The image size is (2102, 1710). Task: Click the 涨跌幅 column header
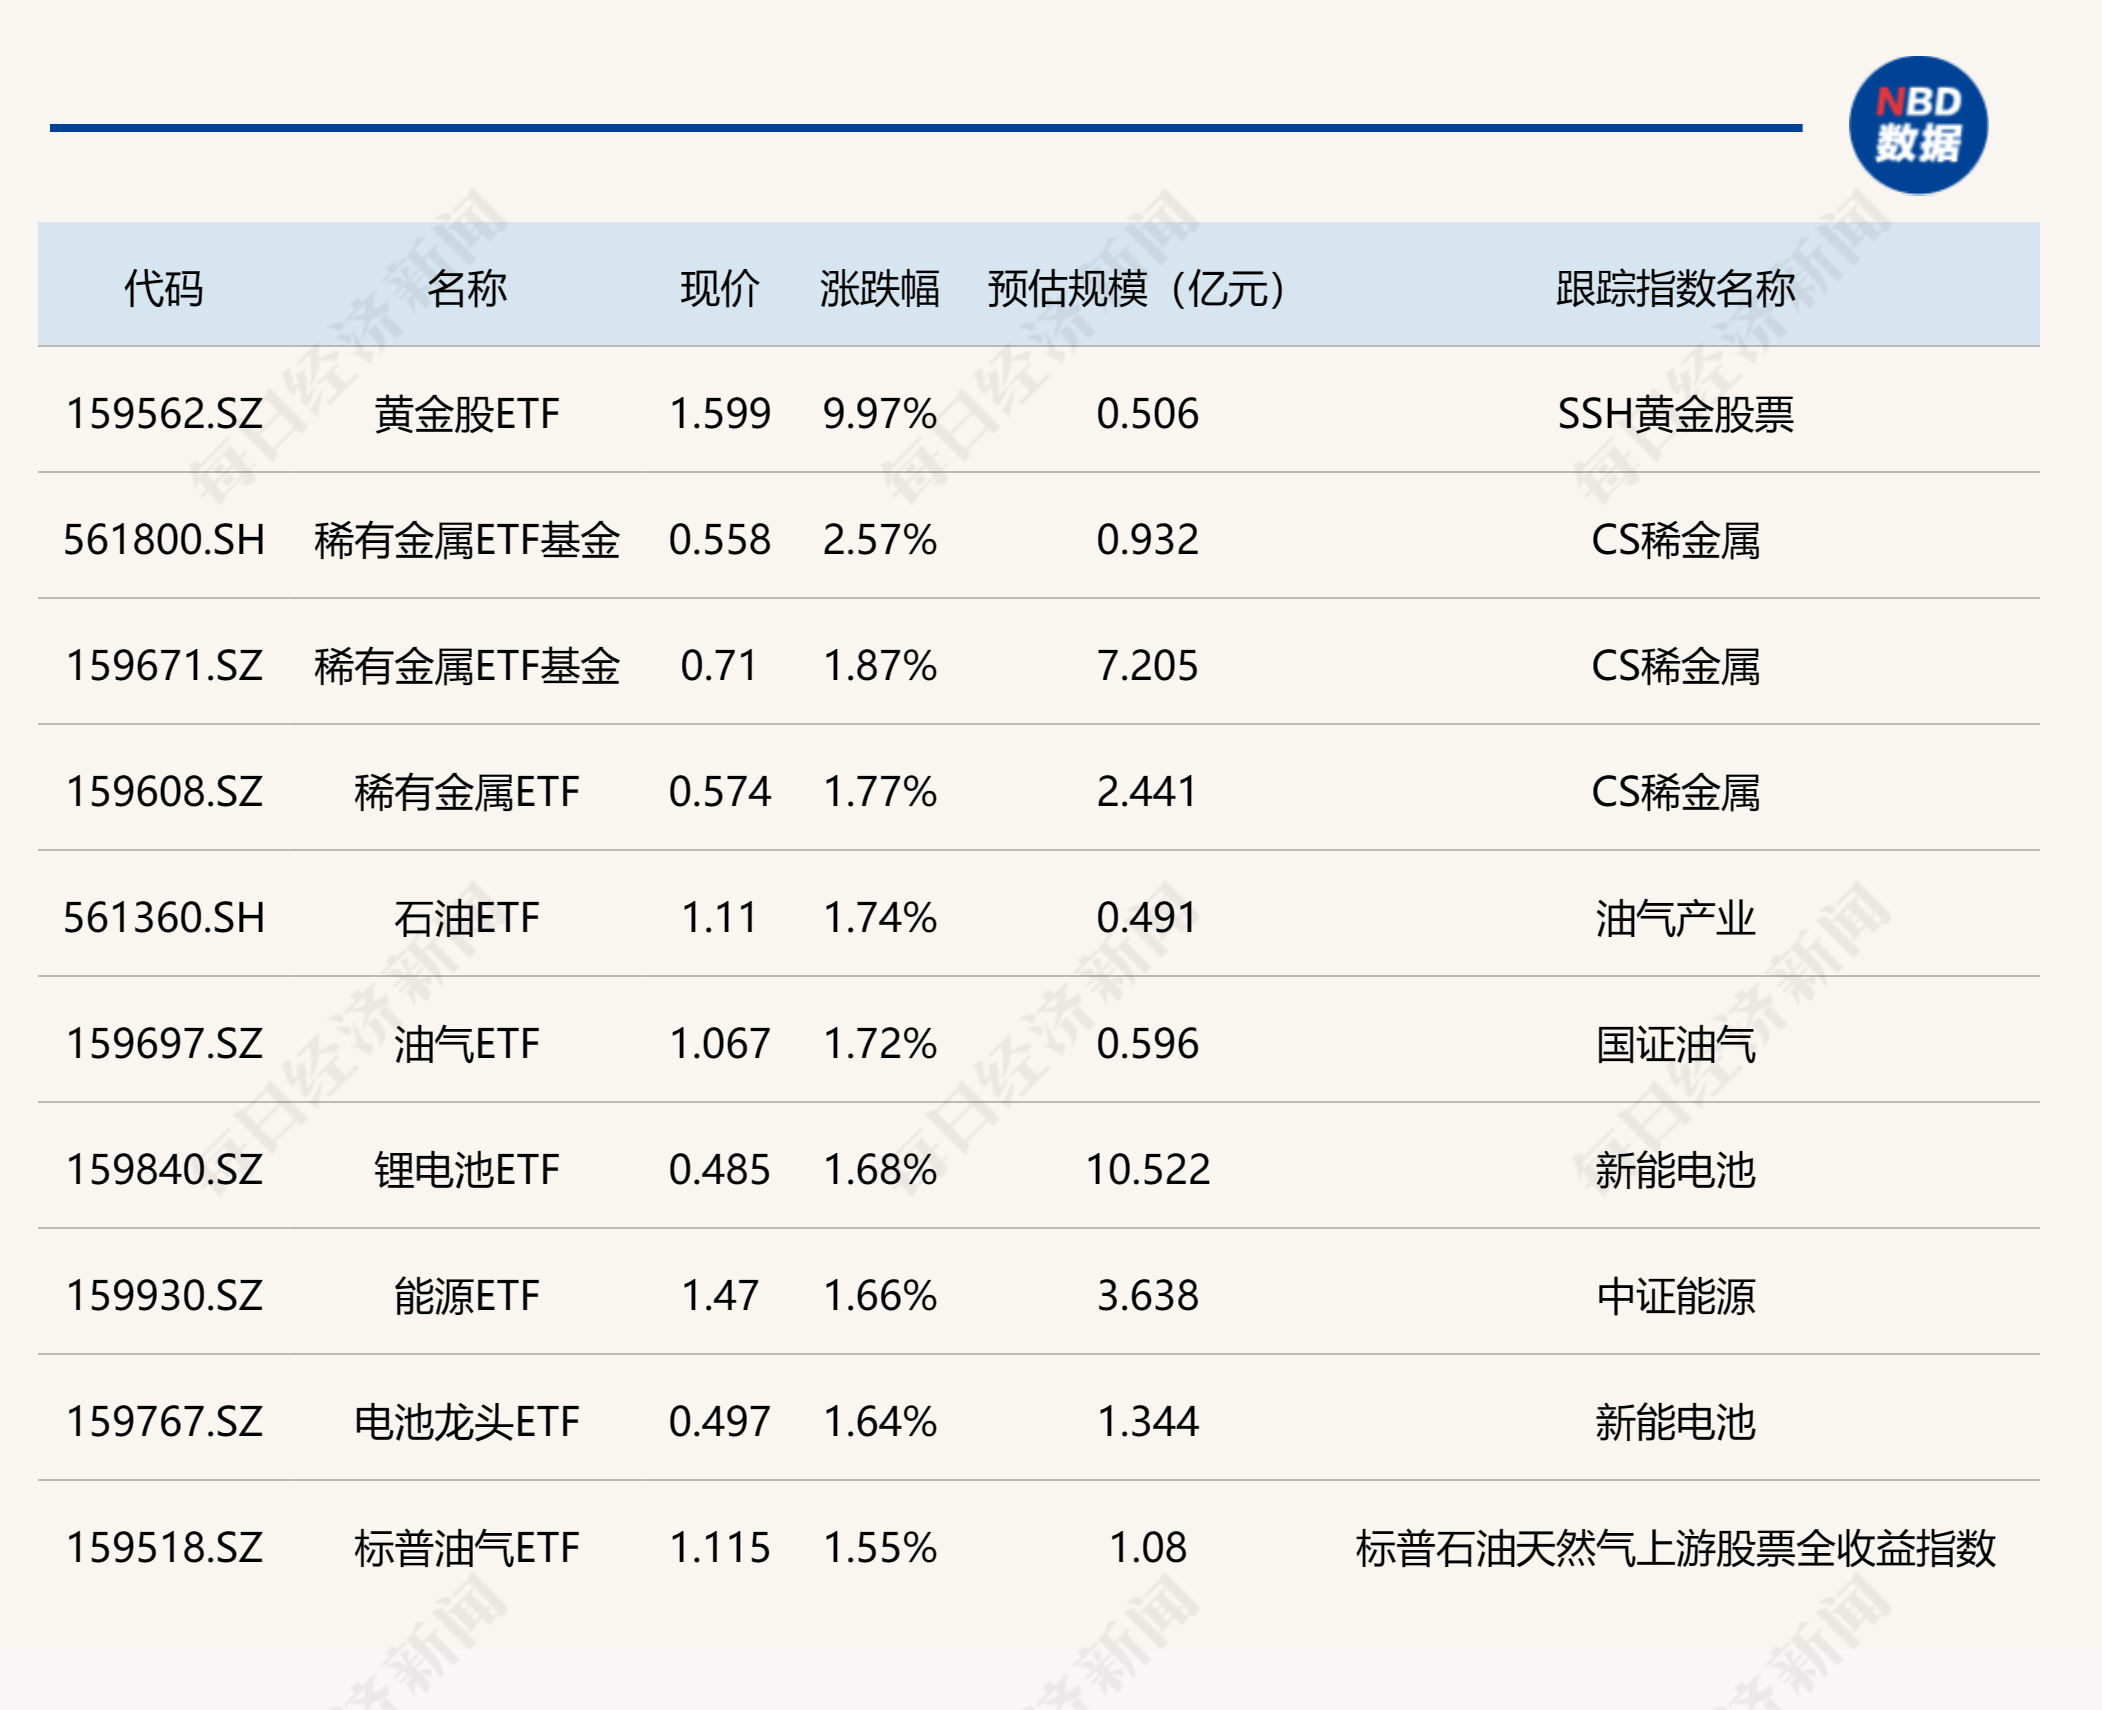(879, 289)
